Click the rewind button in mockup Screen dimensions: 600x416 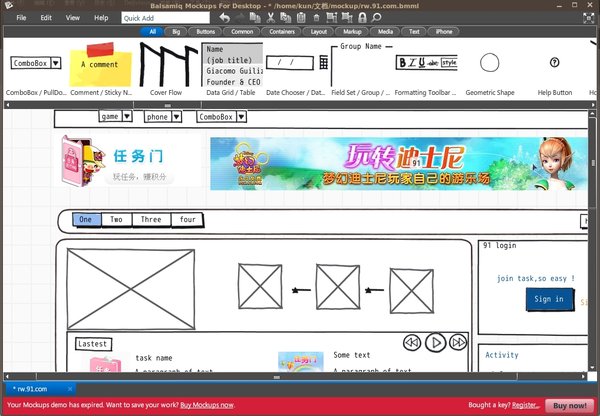(x=411, y=343)
